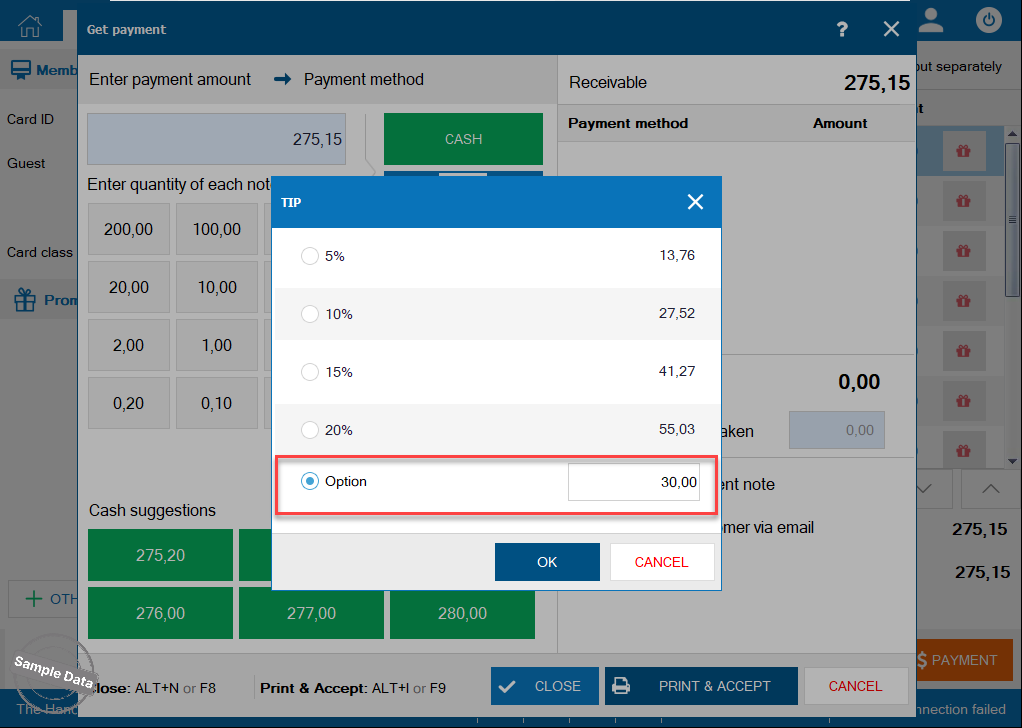Image resolution: width=1022 pixels, height=728 pixels.
Task: Click PRINT & ACCEPT button
Action: [x=701, y=686]
